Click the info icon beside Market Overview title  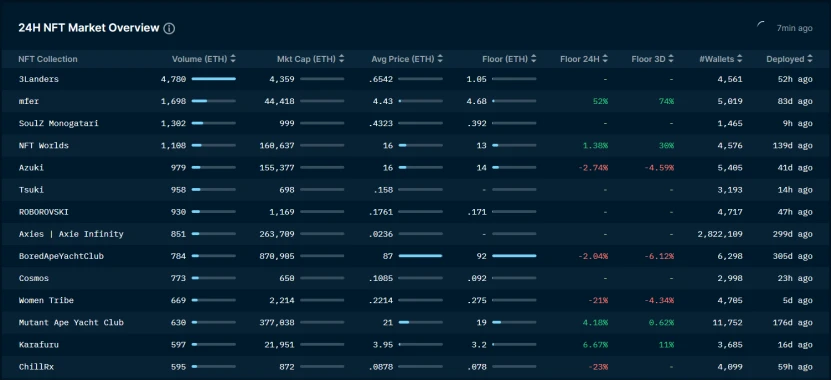coord(169,29)
